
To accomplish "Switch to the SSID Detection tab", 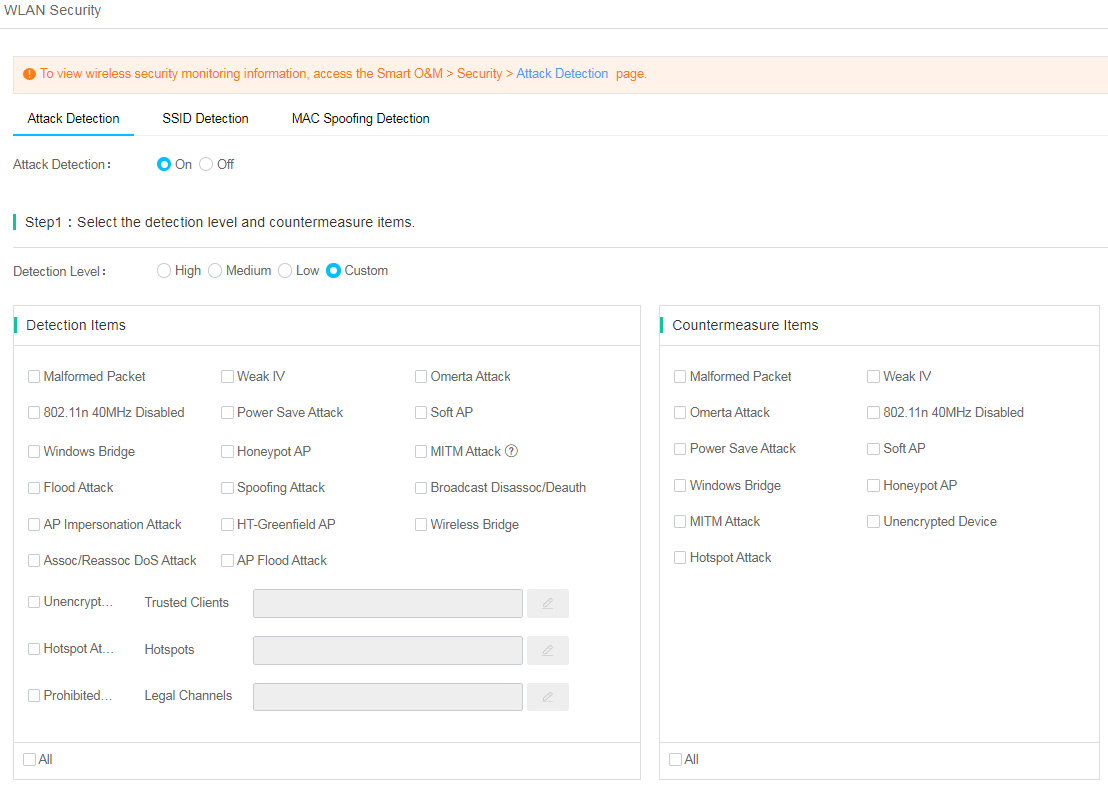I will click(x=205, y=118).
